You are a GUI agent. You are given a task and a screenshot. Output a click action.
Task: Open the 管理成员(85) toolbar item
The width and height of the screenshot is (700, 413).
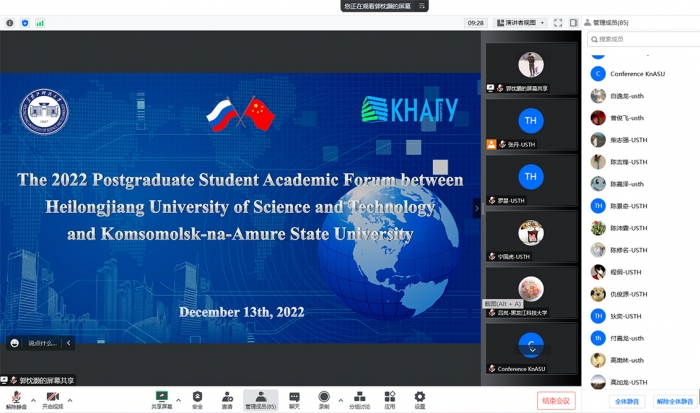pyautogui.click(x=260, y=399)
